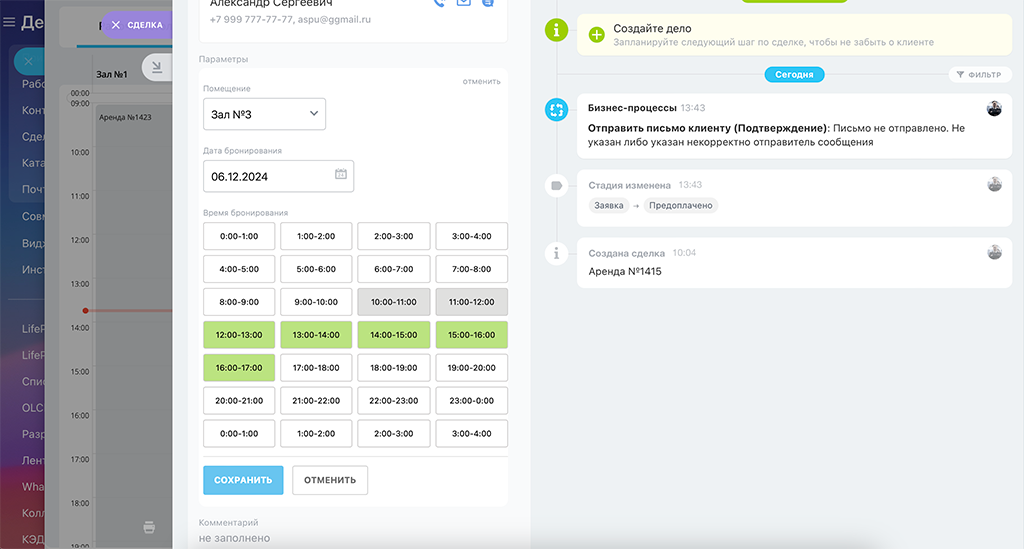
Task: Click the green plus icon in Создайте дело
Action: coord(597,35)
